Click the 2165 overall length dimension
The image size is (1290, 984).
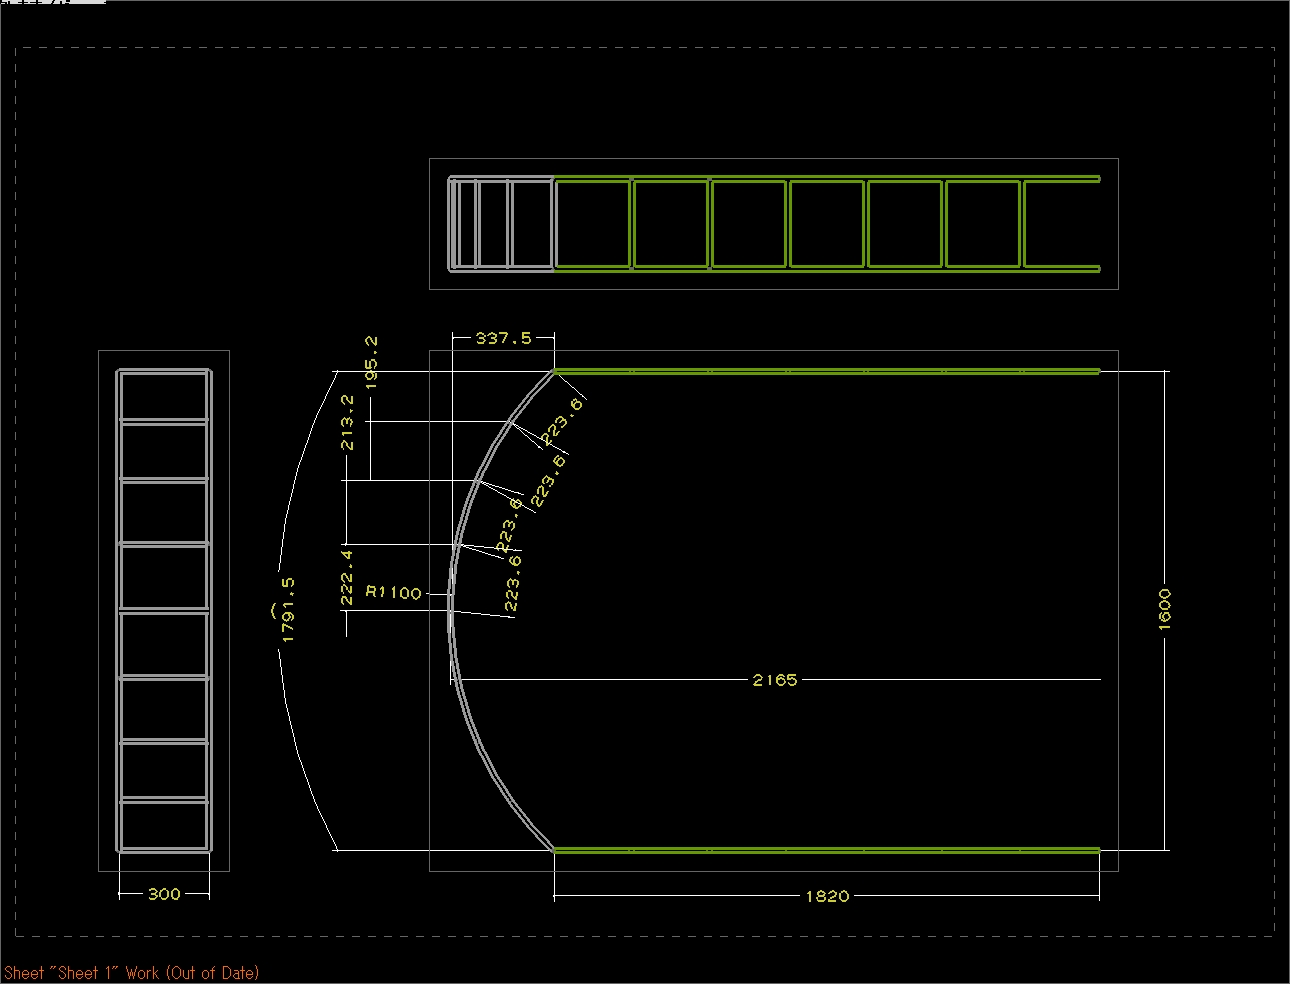click(x=775, y=680)
